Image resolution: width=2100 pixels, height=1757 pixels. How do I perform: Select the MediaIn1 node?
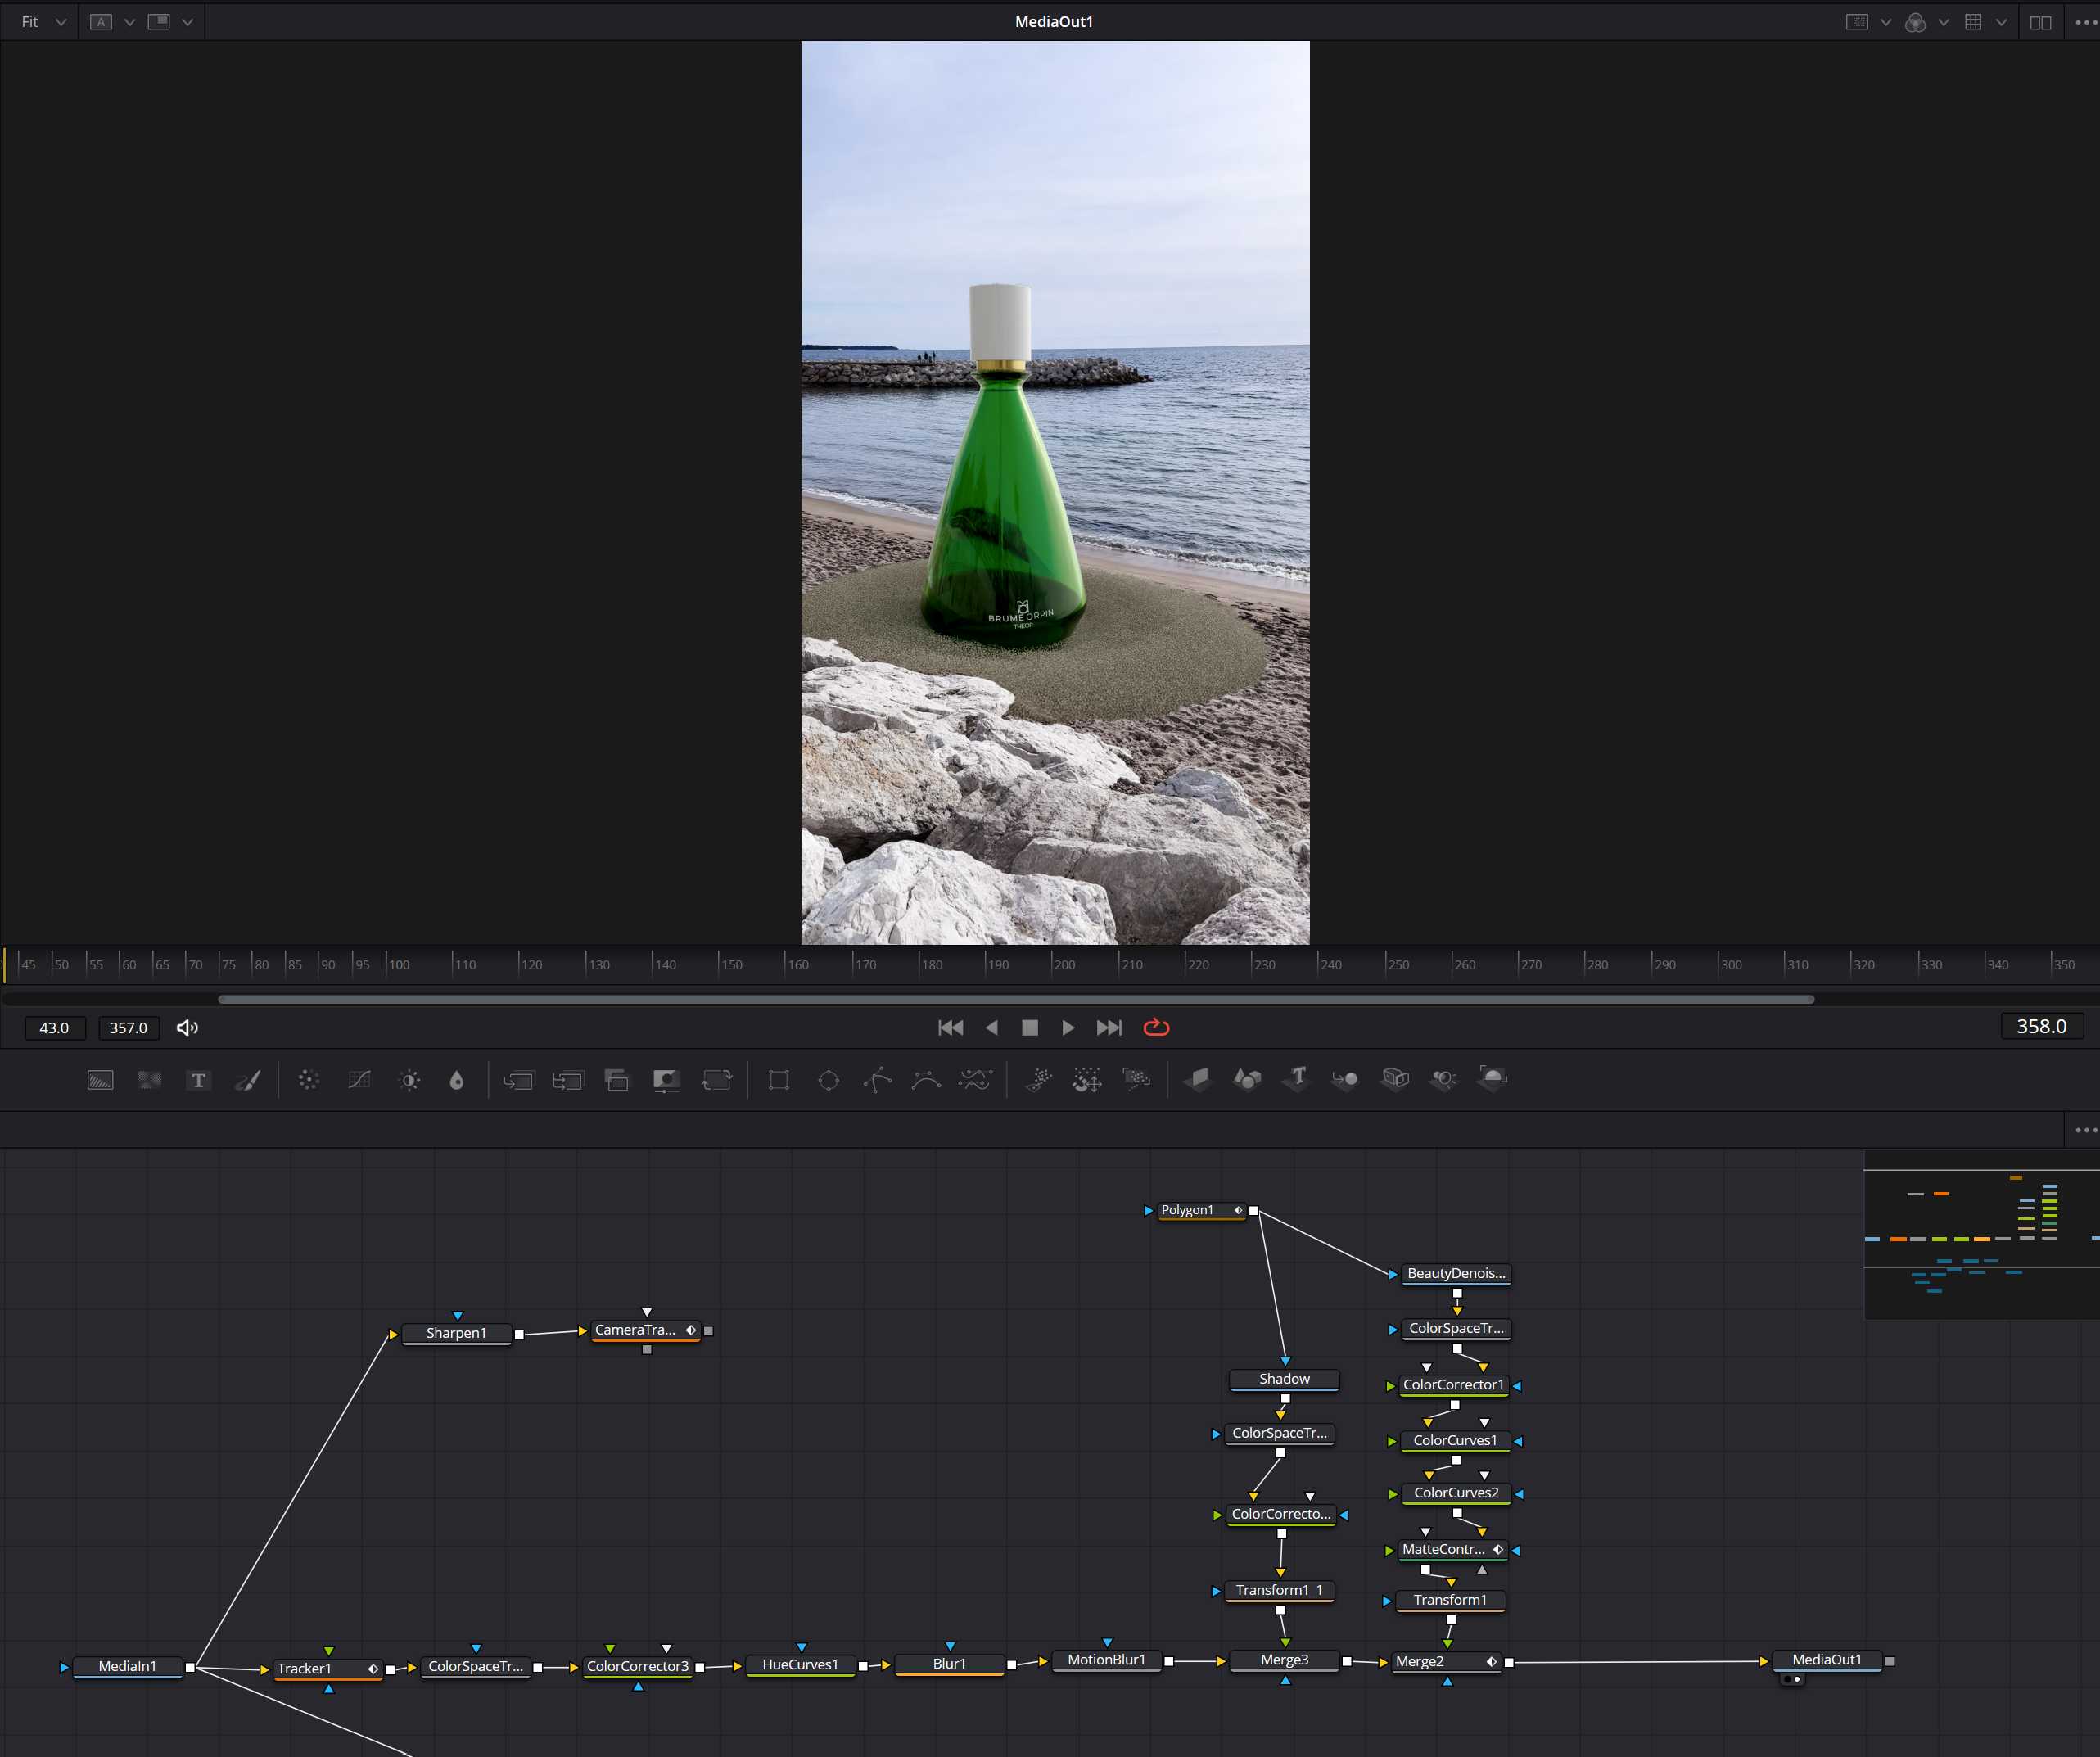[127, 1667]
